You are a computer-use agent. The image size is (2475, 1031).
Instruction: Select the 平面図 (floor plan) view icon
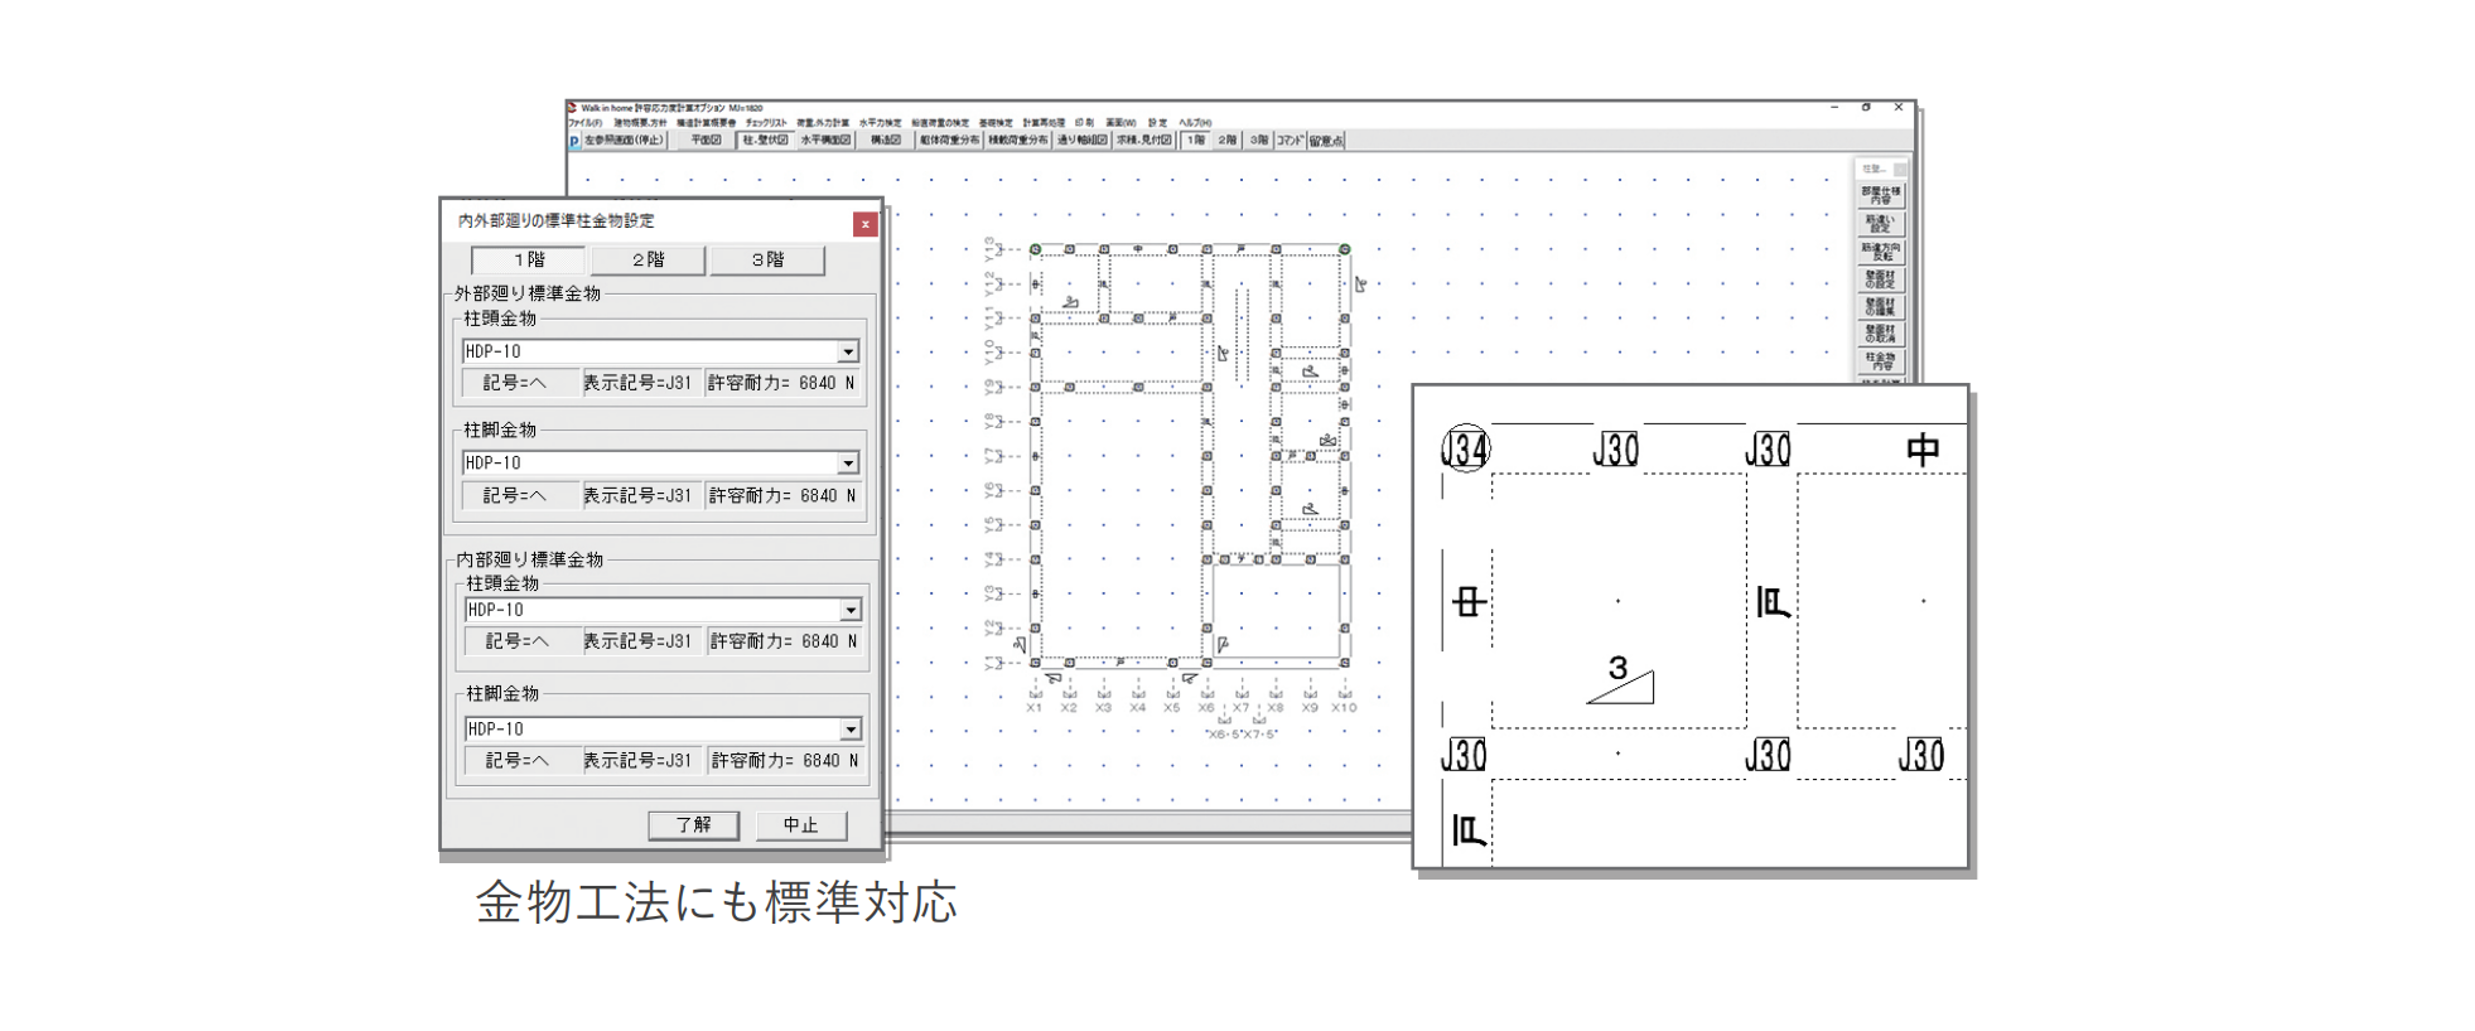point(707,140)
